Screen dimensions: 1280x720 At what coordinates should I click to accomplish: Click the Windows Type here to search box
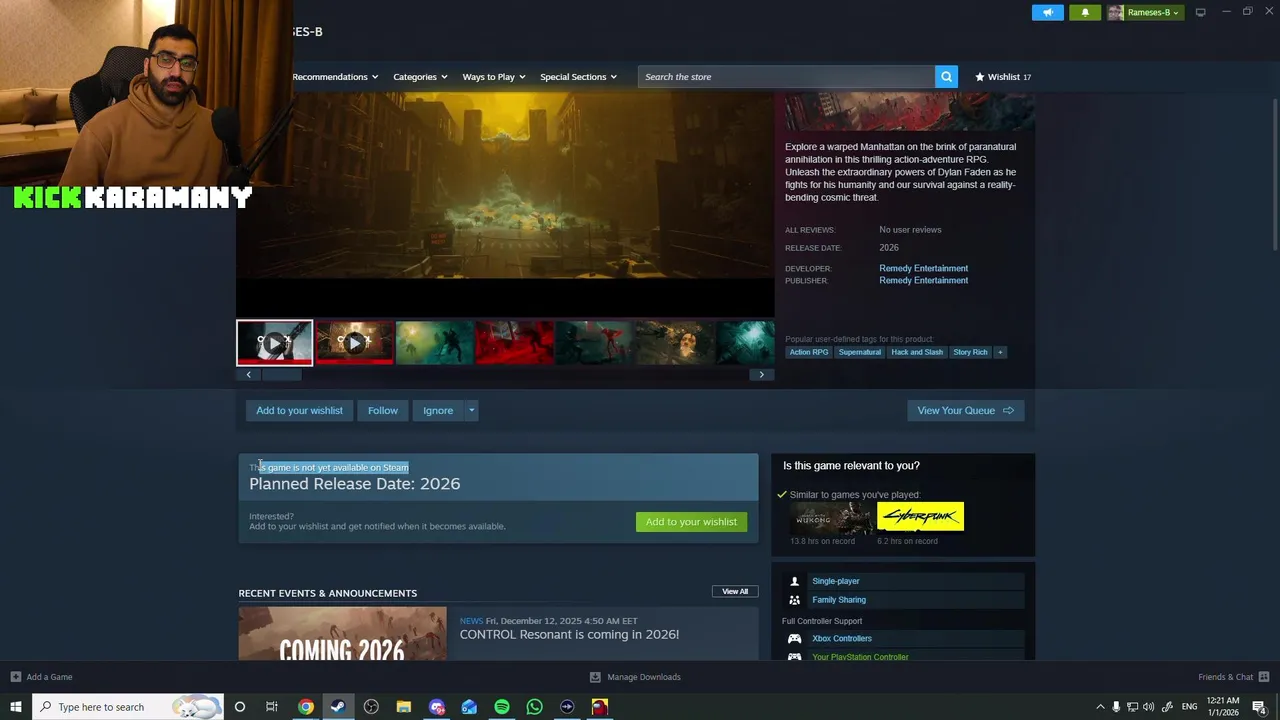[128, 707]
